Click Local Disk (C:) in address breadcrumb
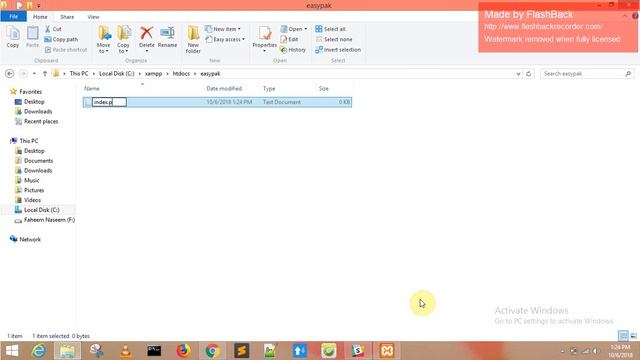Screen dimensions: 640x360 [117, 73]
